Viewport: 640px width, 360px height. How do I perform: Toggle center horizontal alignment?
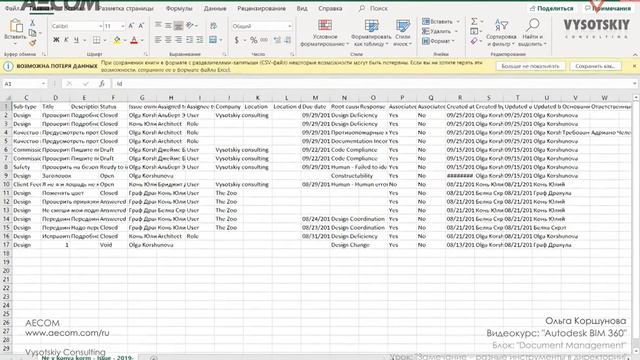[x=168, y=40]
